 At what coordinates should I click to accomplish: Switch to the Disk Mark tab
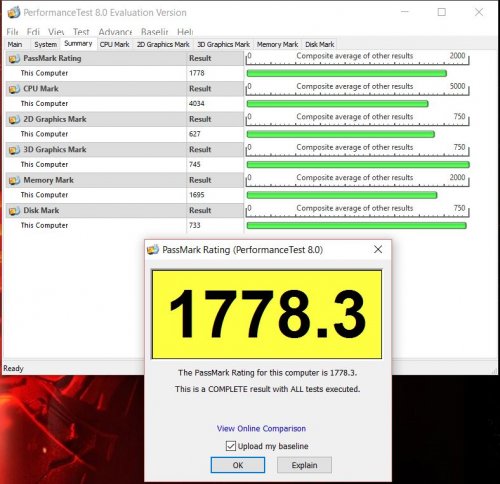pos(319,44)
